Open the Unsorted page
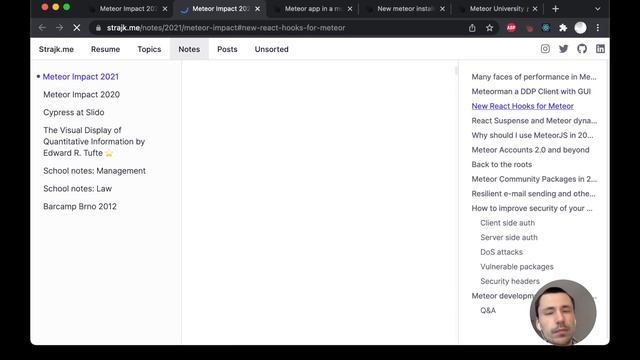The width and height of the screenshot is (640, 360). point(271,49)
